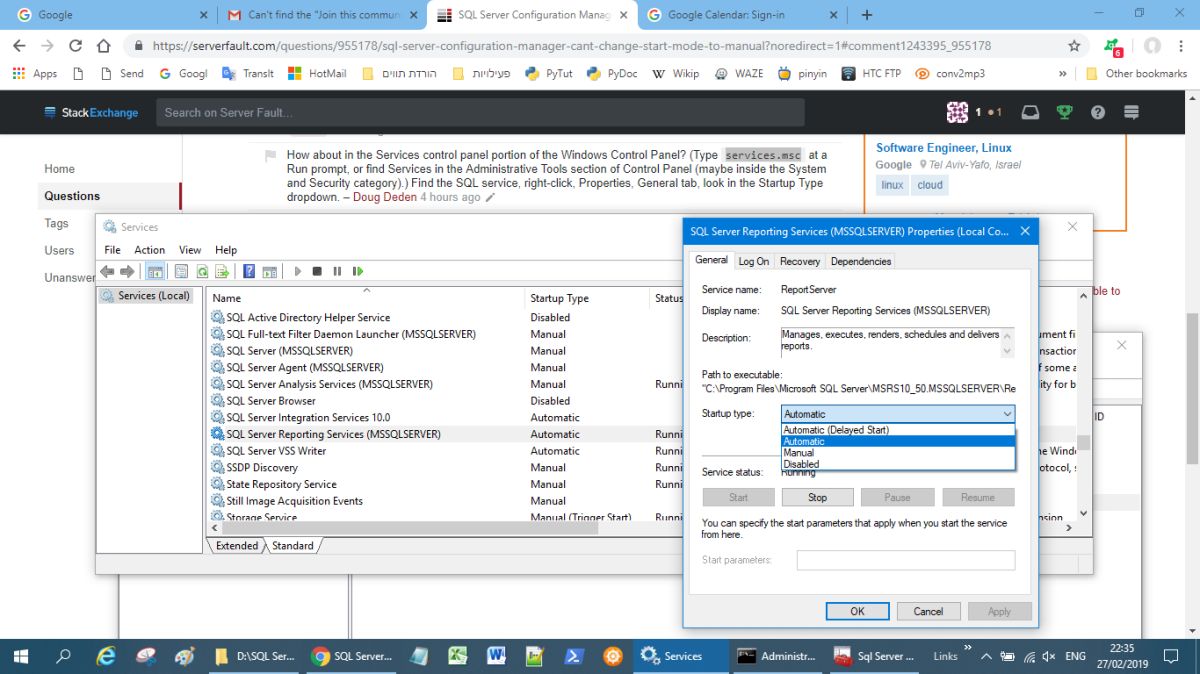Focus the Search on Server Fault box
Viewport: 1200px width, 674px height.
tap(480, 112)
